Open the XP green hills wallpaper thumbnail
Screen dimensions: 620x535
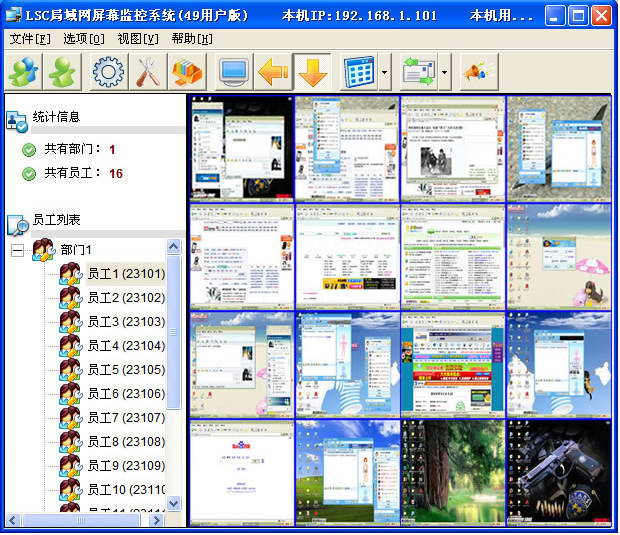pos(347,473)
